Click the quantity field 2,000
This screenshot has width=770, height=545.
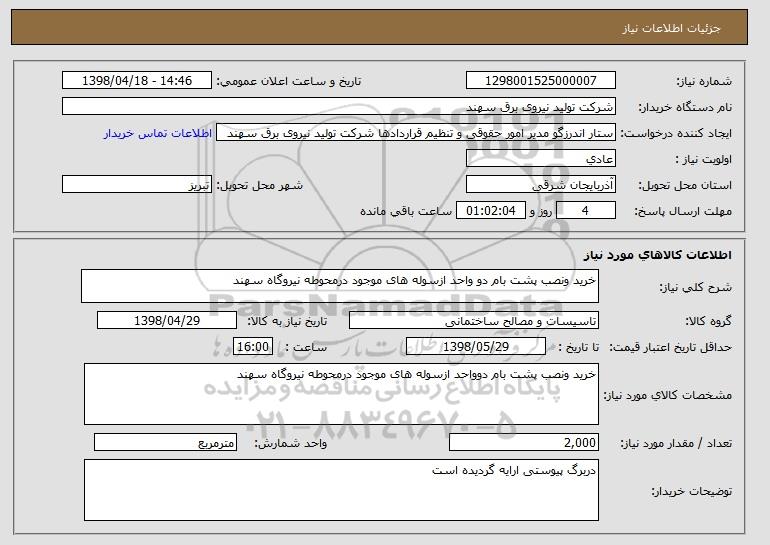coord(524,442)
